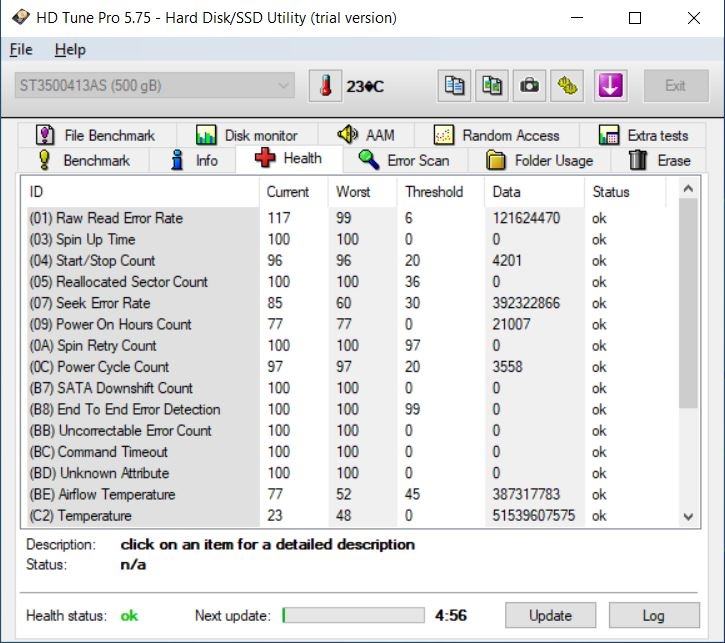Click the copy info to clipboard icon
725x643 pixels.
pos(454,86)
